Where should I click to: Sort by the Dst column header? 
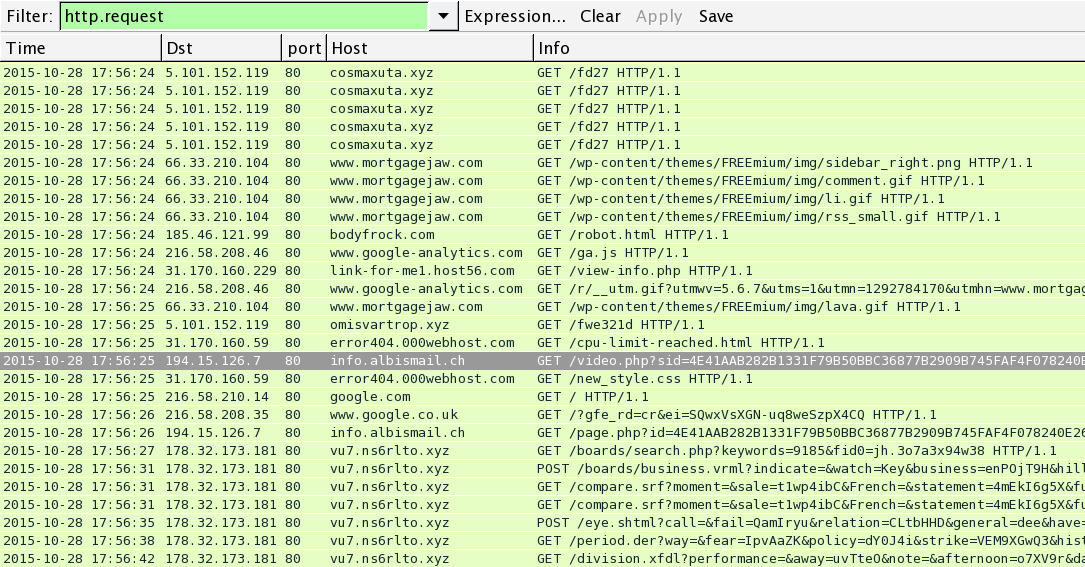pos(221,48)
